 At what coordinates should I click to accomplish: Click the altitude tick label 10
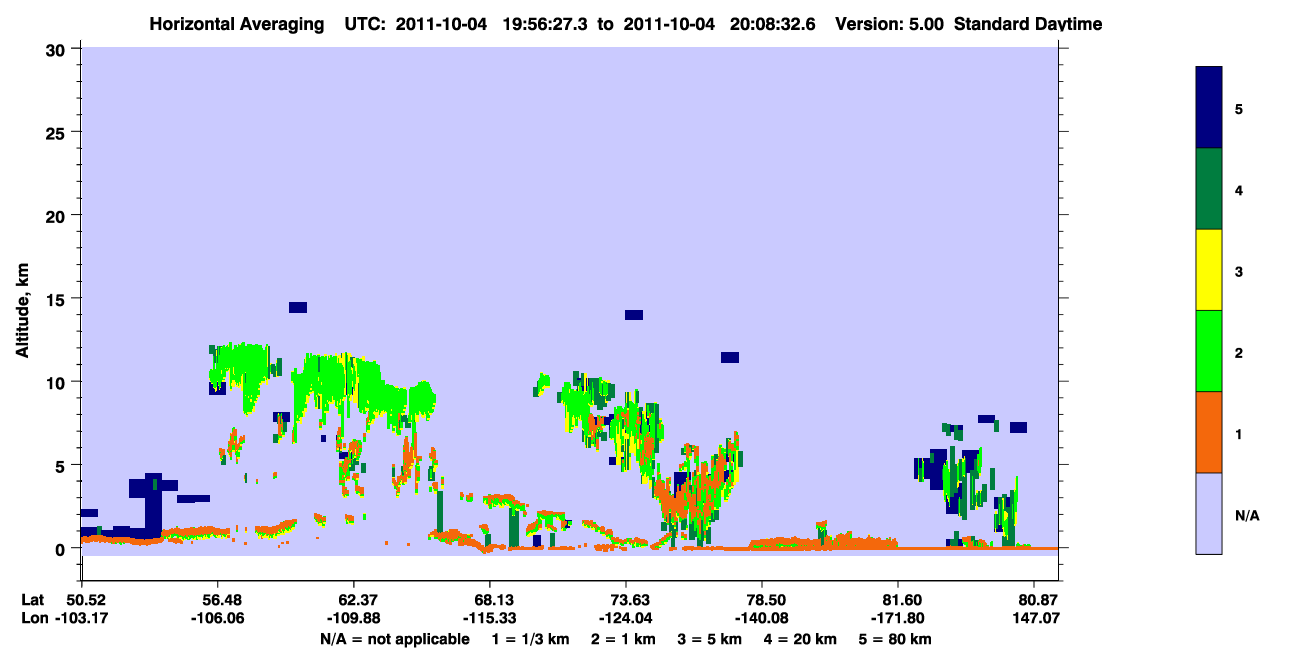coord(57,382)
